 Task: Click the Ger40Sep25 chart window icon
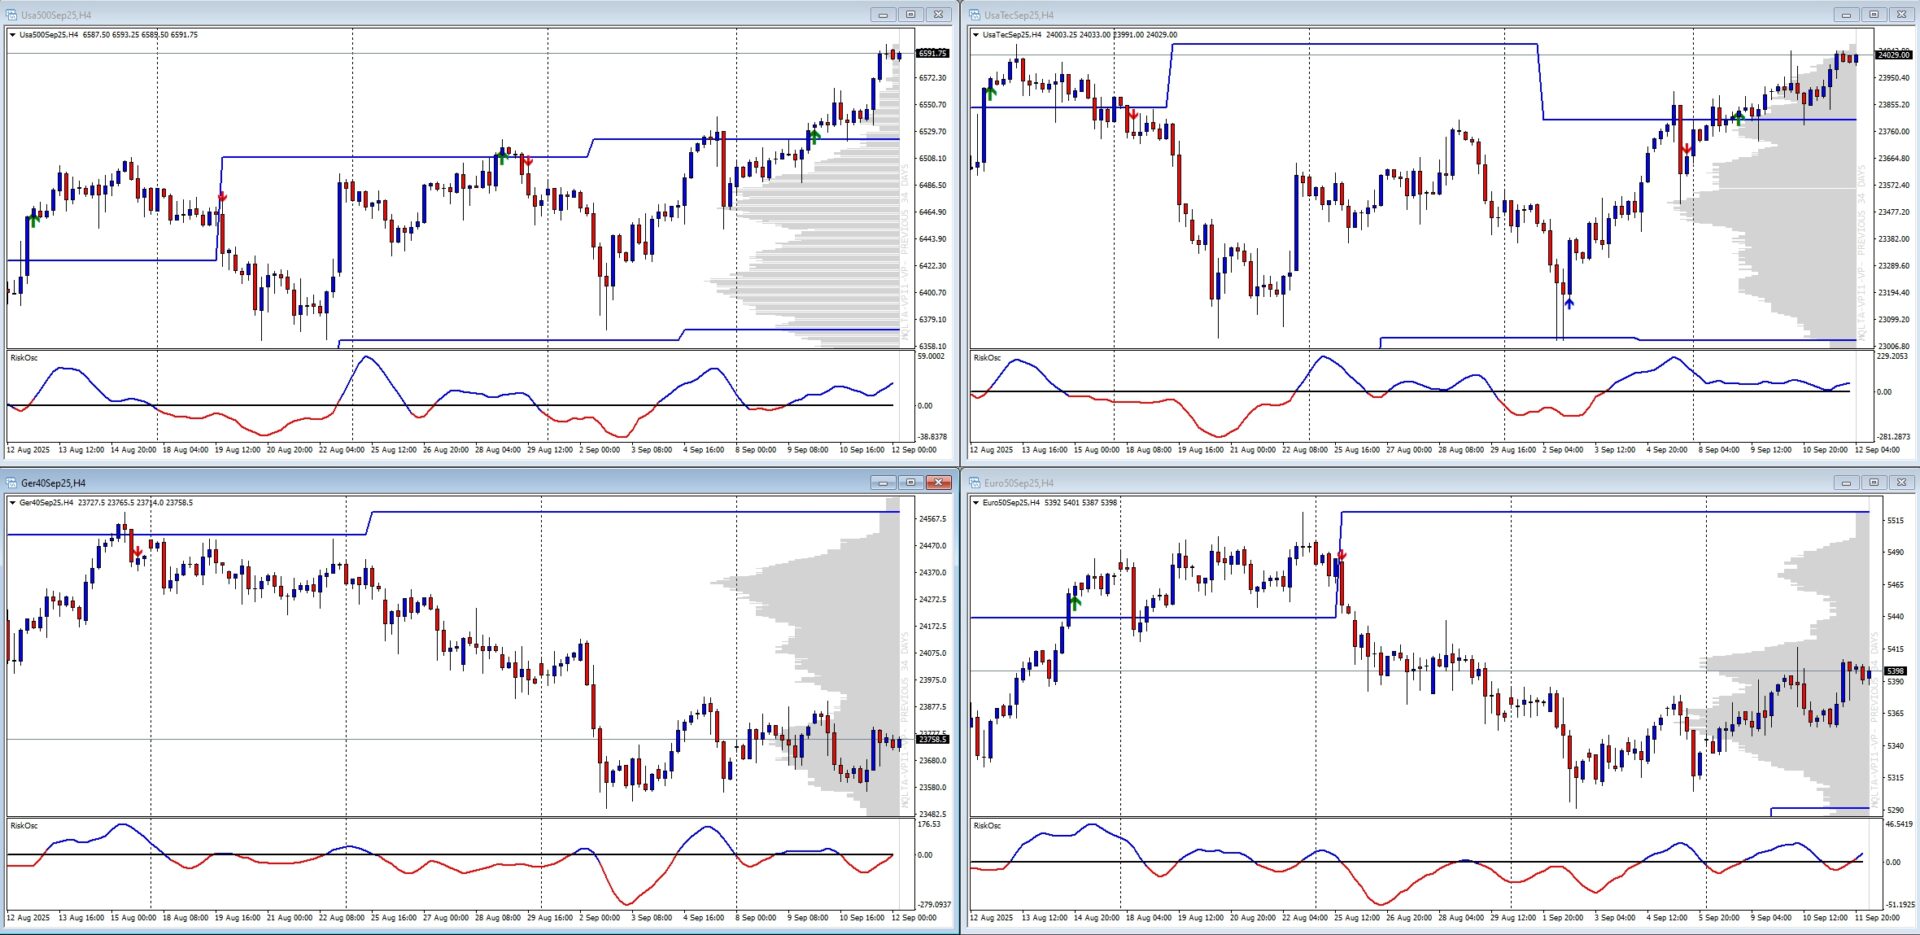12,483
